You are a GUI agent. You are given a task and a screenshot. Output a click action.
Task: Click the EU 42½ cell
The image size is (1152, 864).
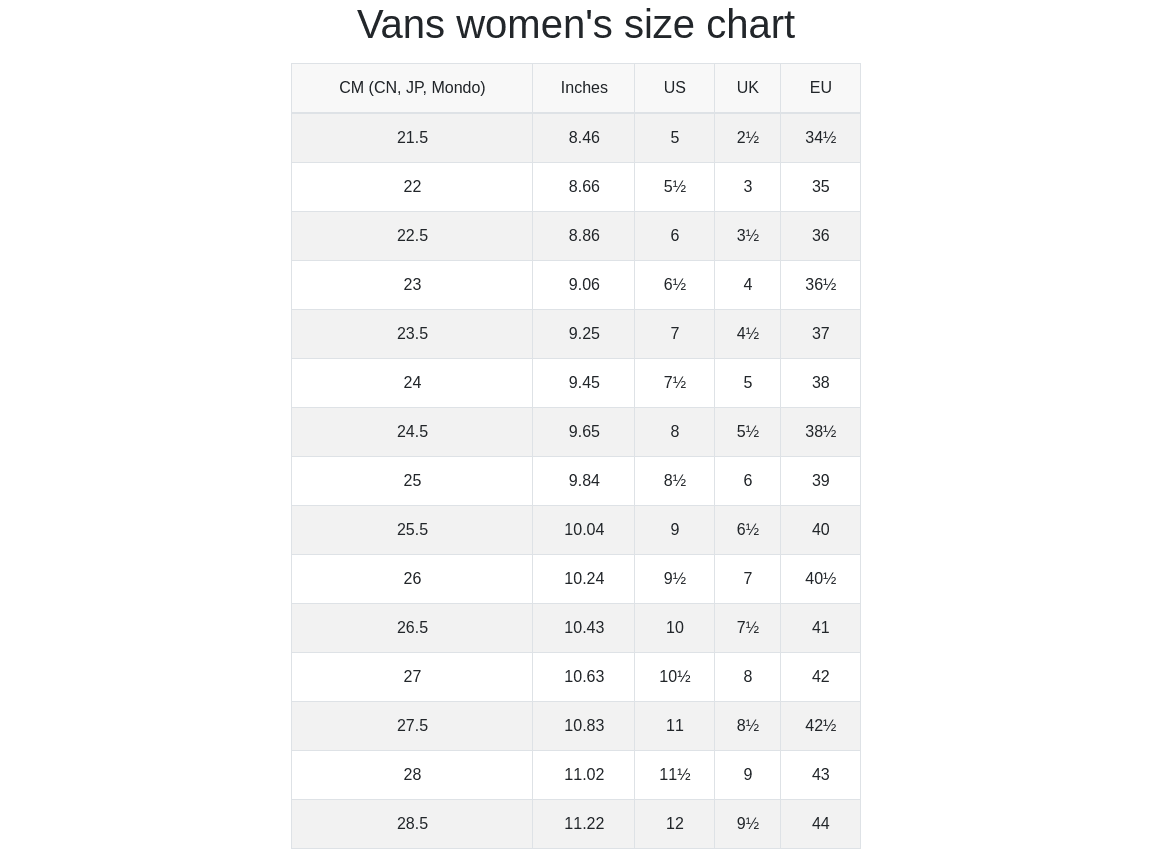tap(820, 726)
